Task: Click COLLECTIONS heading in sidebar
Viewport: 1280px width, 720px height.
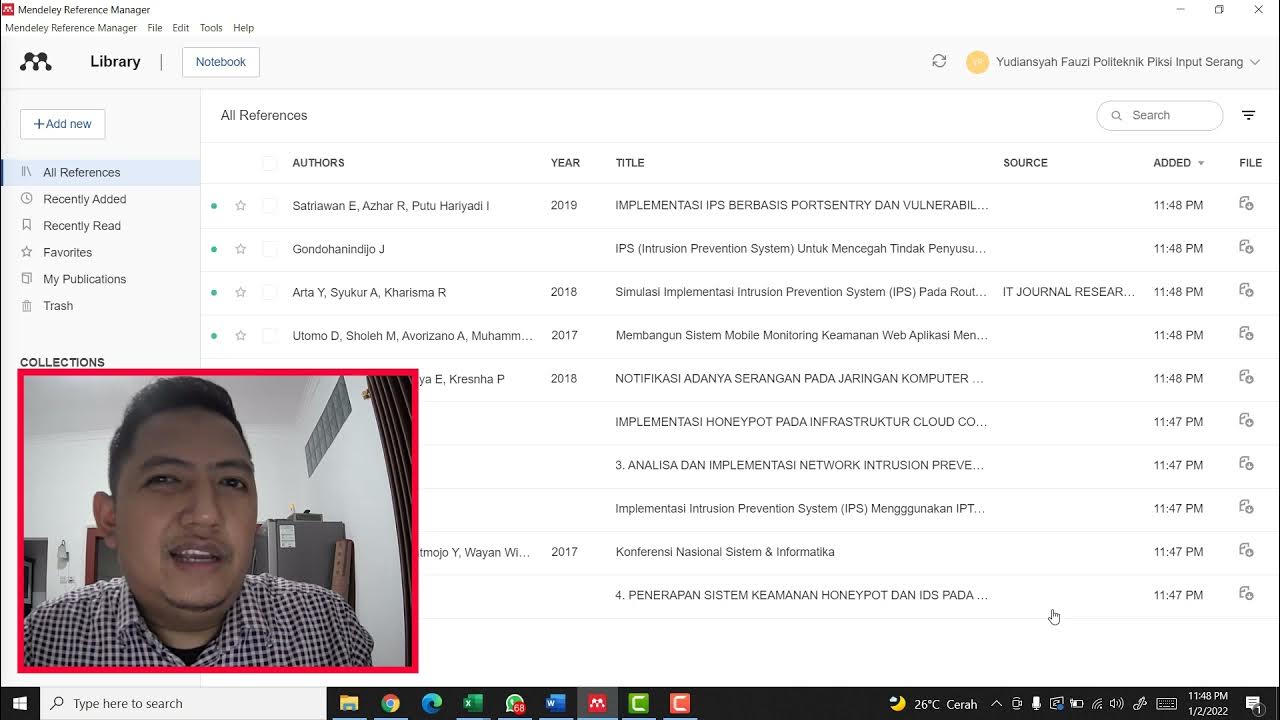Action: pos(62,362)
